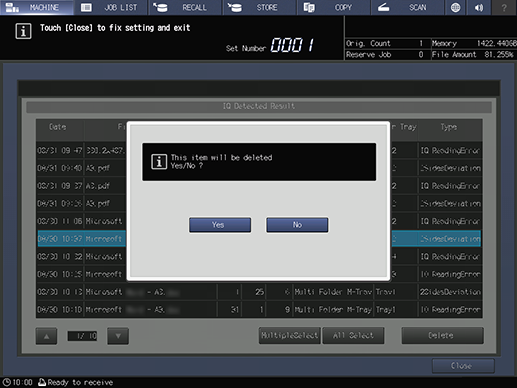Cancel deletion with the No button
The width and height of the screenshot is (517, 388).
297,225
